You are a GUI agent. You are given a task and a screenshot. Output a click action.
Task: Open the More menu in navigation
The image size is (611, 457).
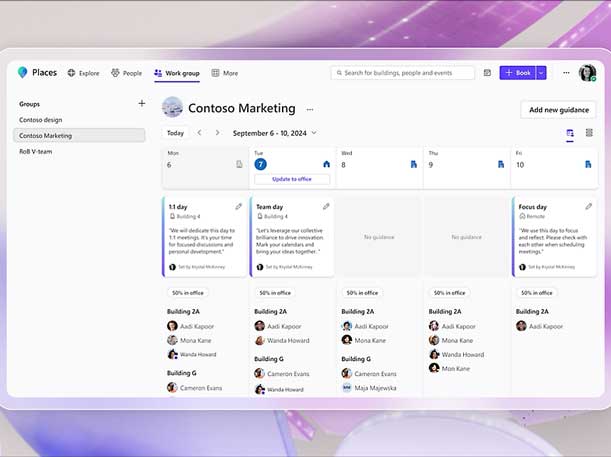click(x=224, y=73)
